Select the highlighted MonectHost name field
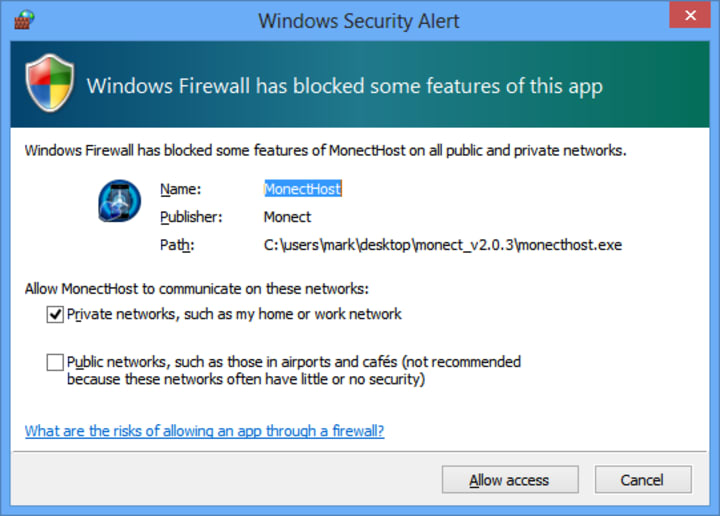The image size is (720, 516). click(x=302, y=188)
